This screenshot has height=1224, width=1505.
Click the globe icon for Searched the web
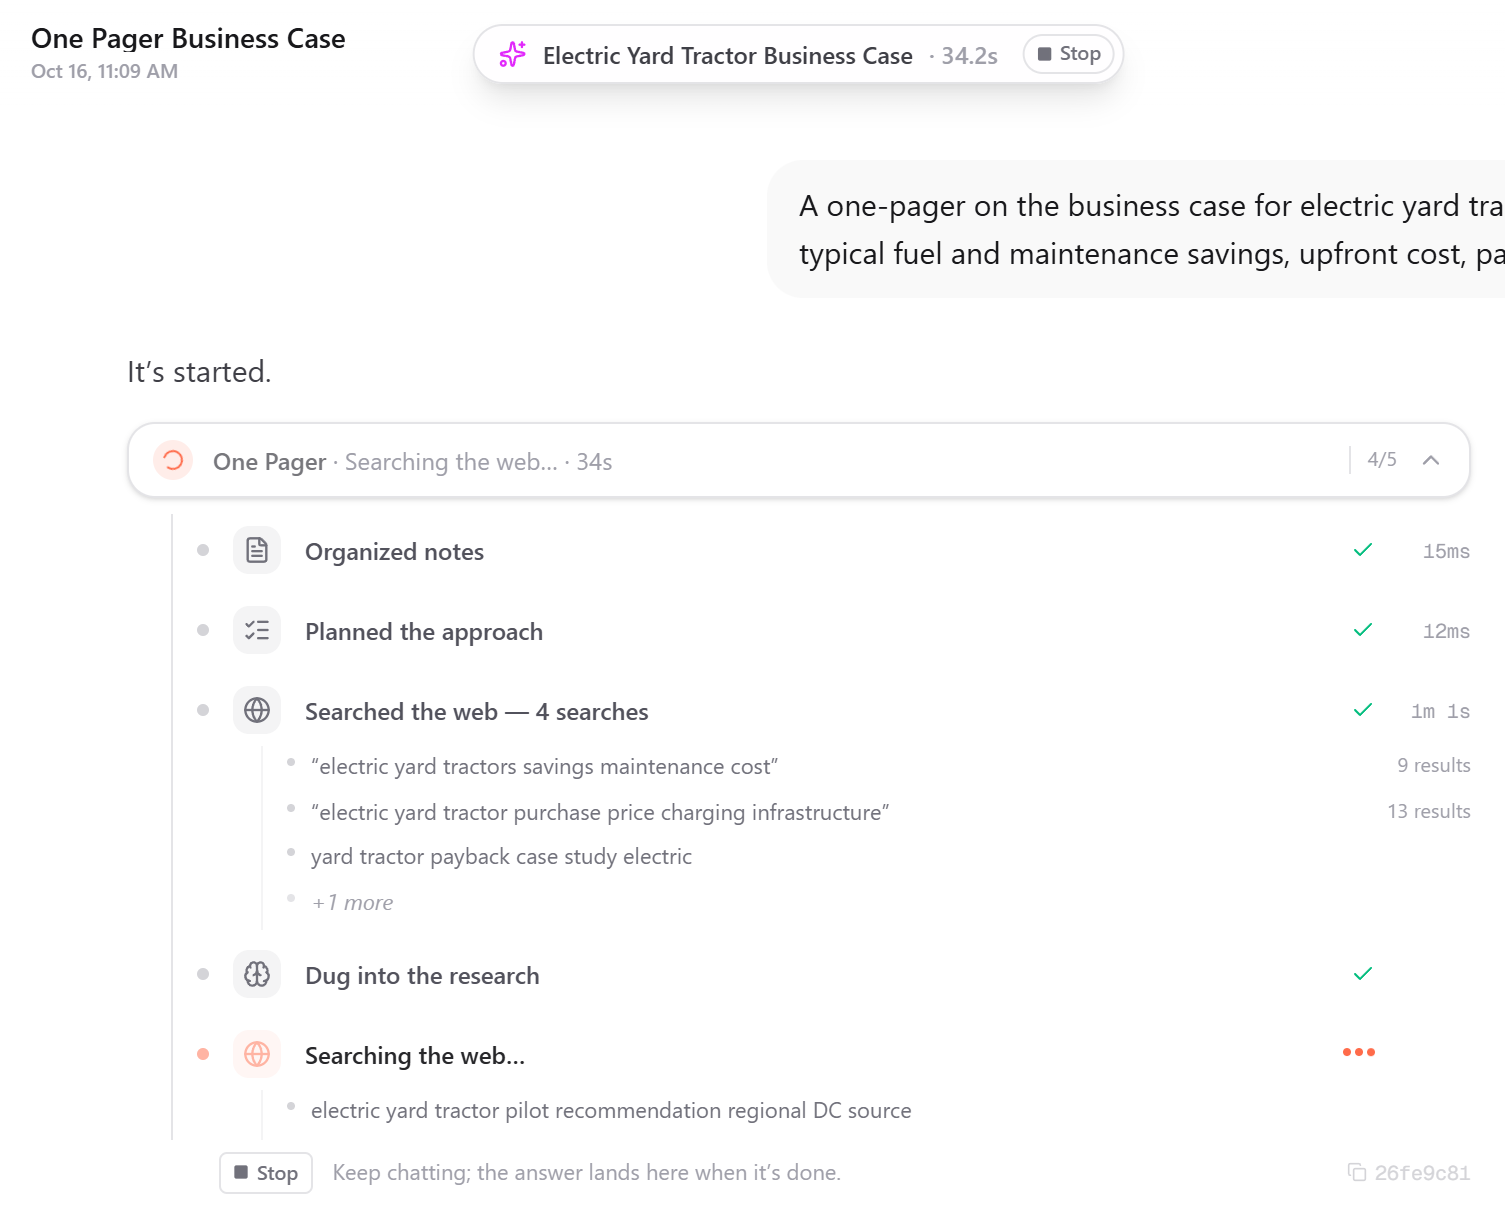coord(257,710)
